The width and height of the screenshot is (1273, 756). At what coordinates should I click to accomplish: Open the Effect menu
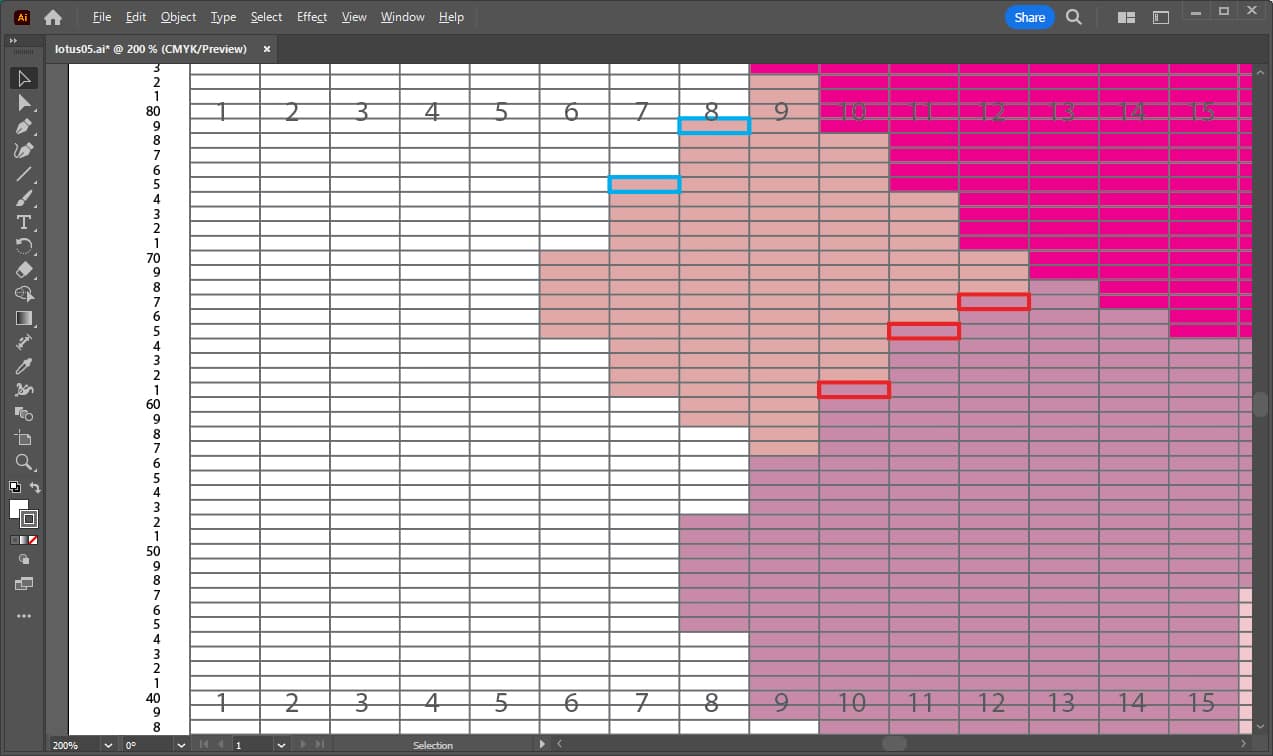pos(311,17)
